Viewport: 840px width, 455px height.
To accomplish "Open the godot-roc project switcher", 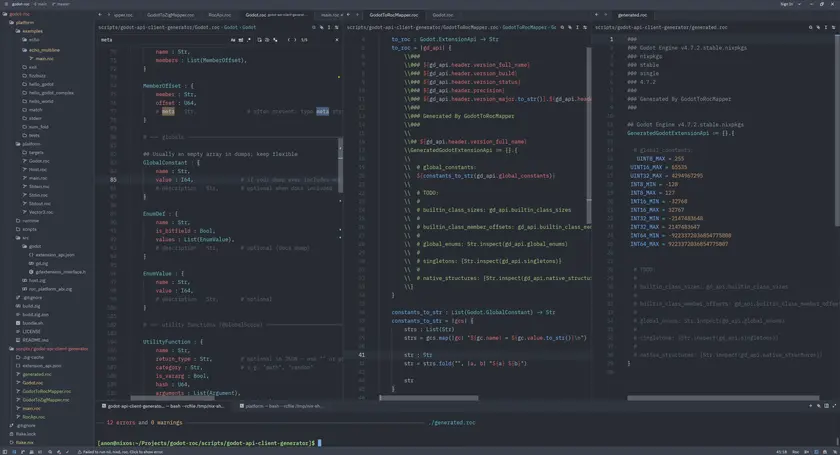I will pos(21,4).
